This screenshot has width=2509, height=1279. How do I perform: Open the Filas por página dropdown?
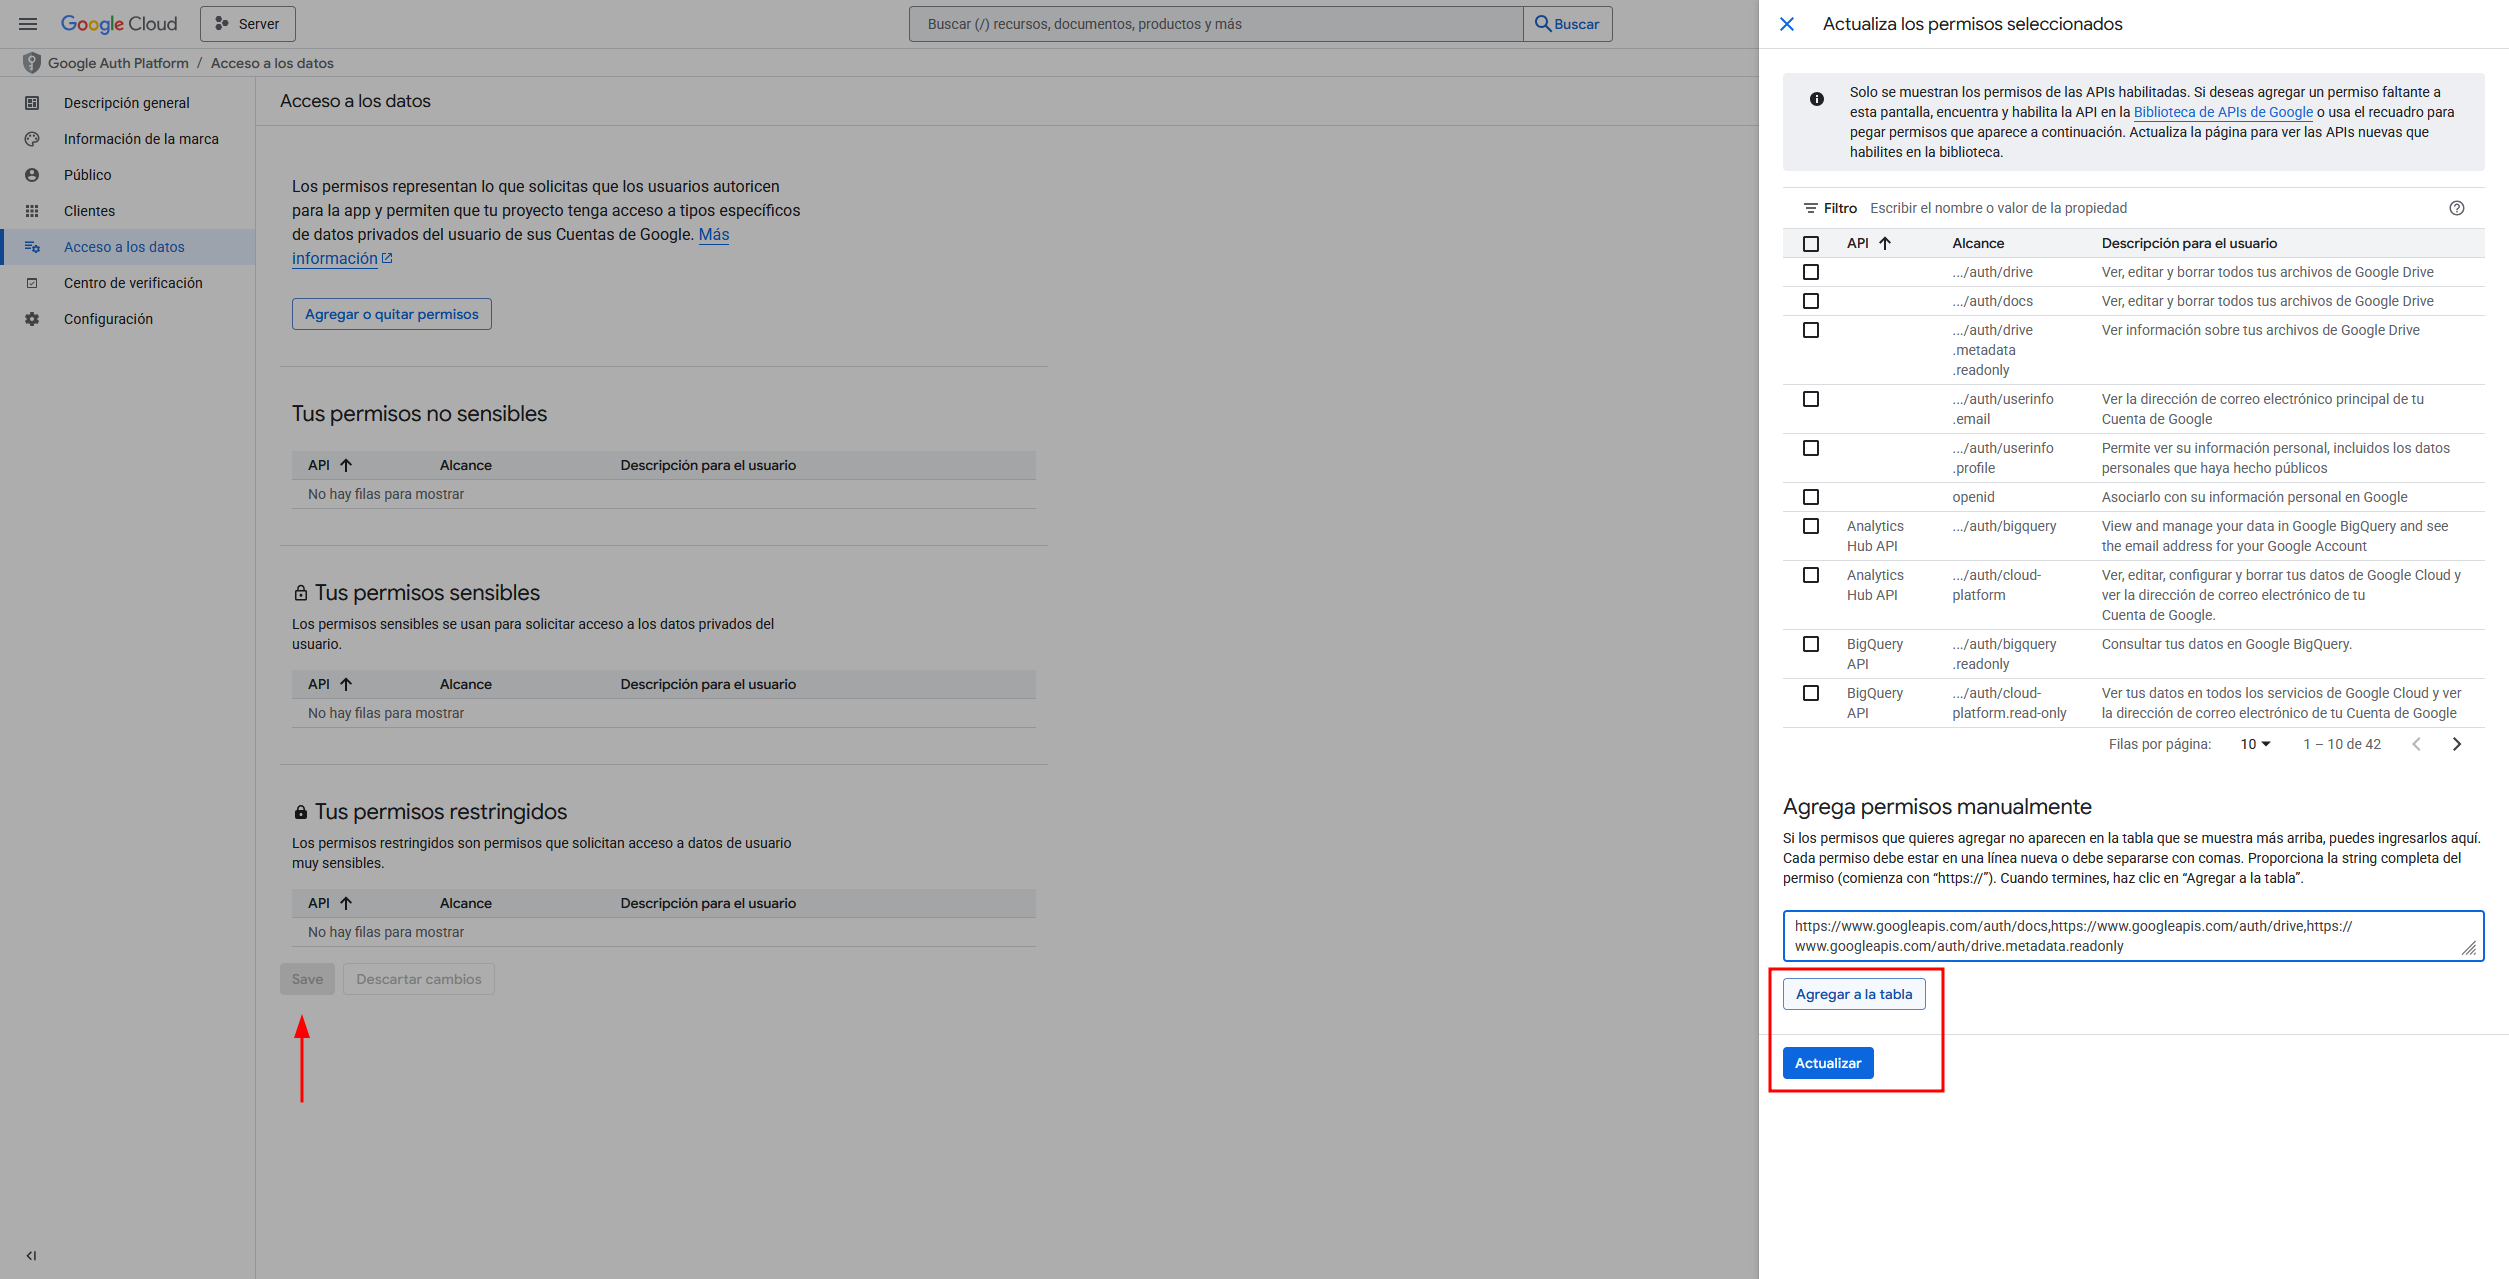[2254, 744]
